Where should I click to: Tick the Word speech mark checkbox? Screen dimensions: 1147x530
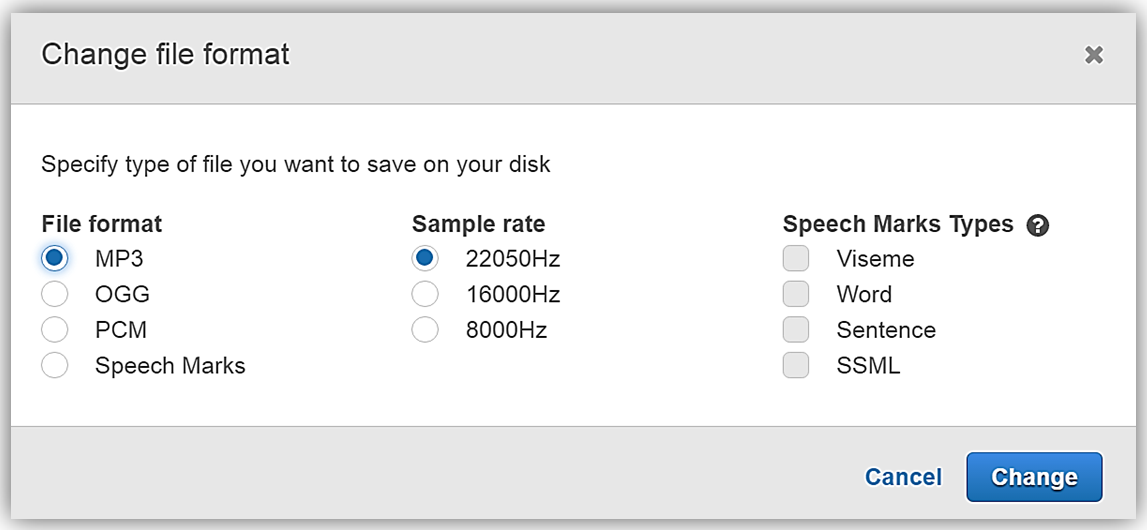pyautogui.click(x=796, y=294)
